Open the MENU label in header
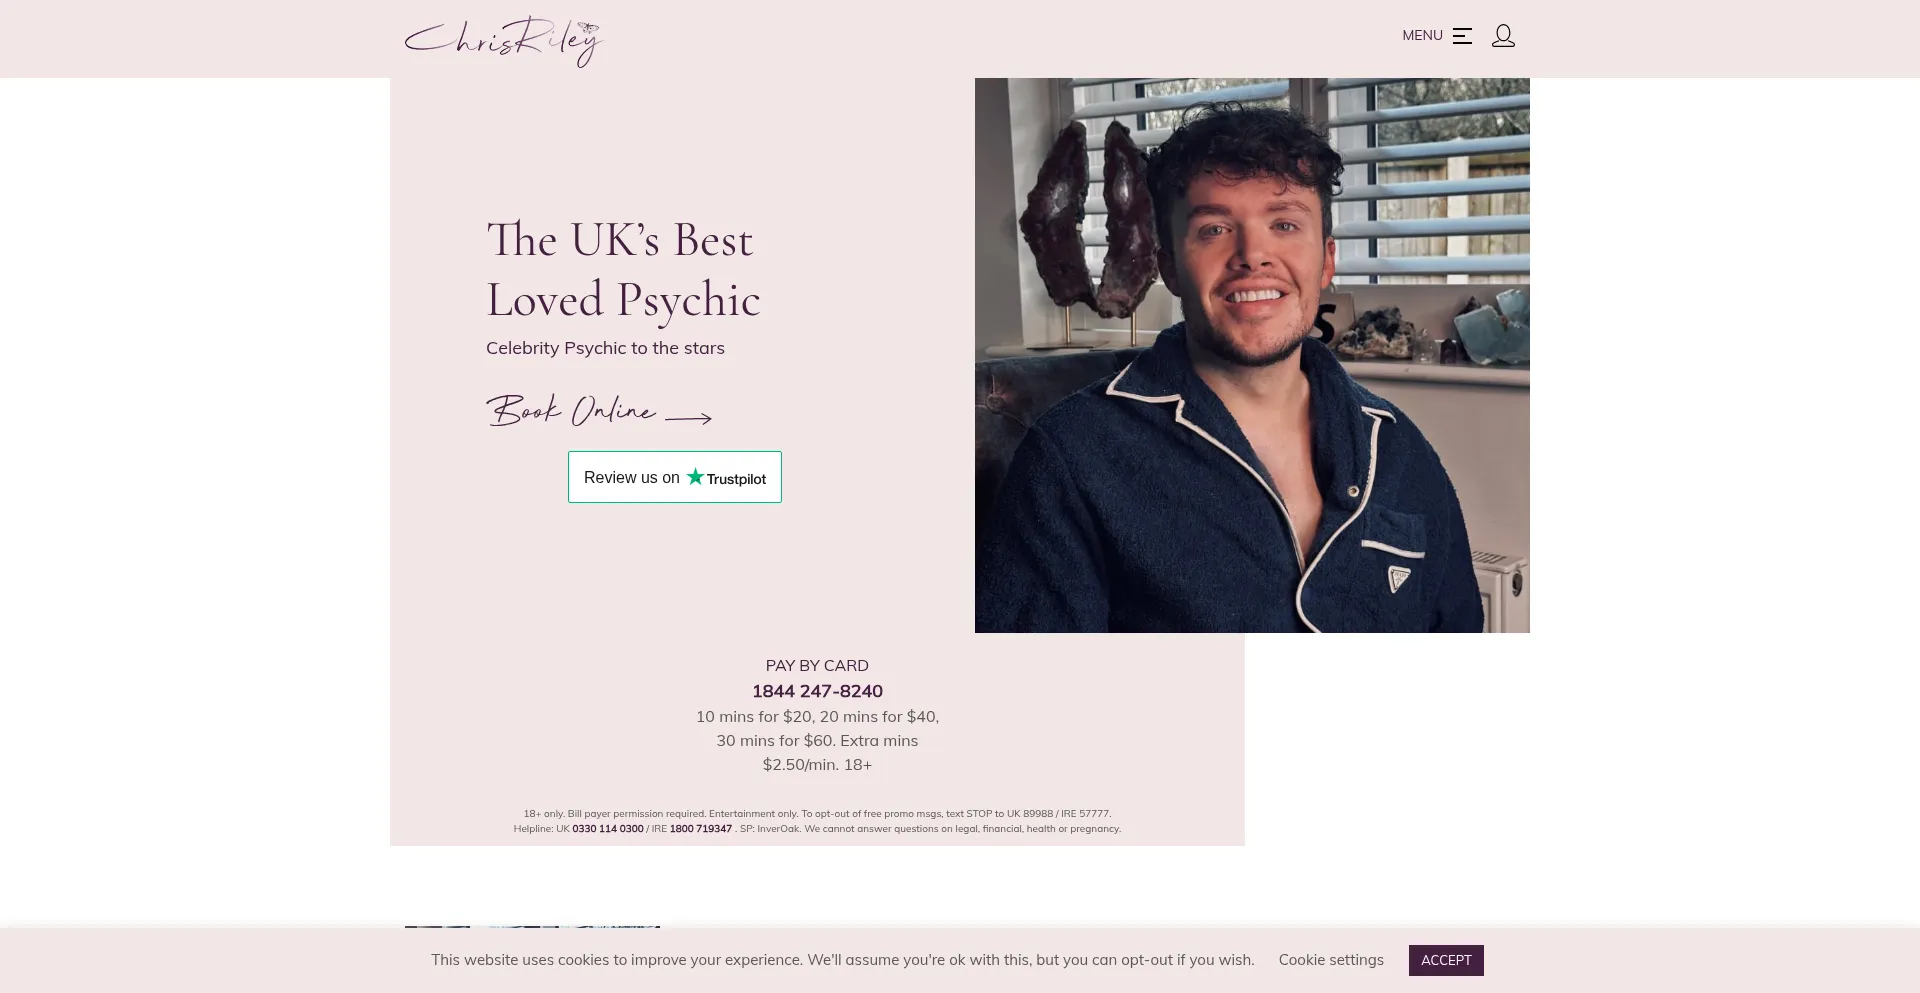The width and height of the screenshot is (1920, 993). [1422, 36]
